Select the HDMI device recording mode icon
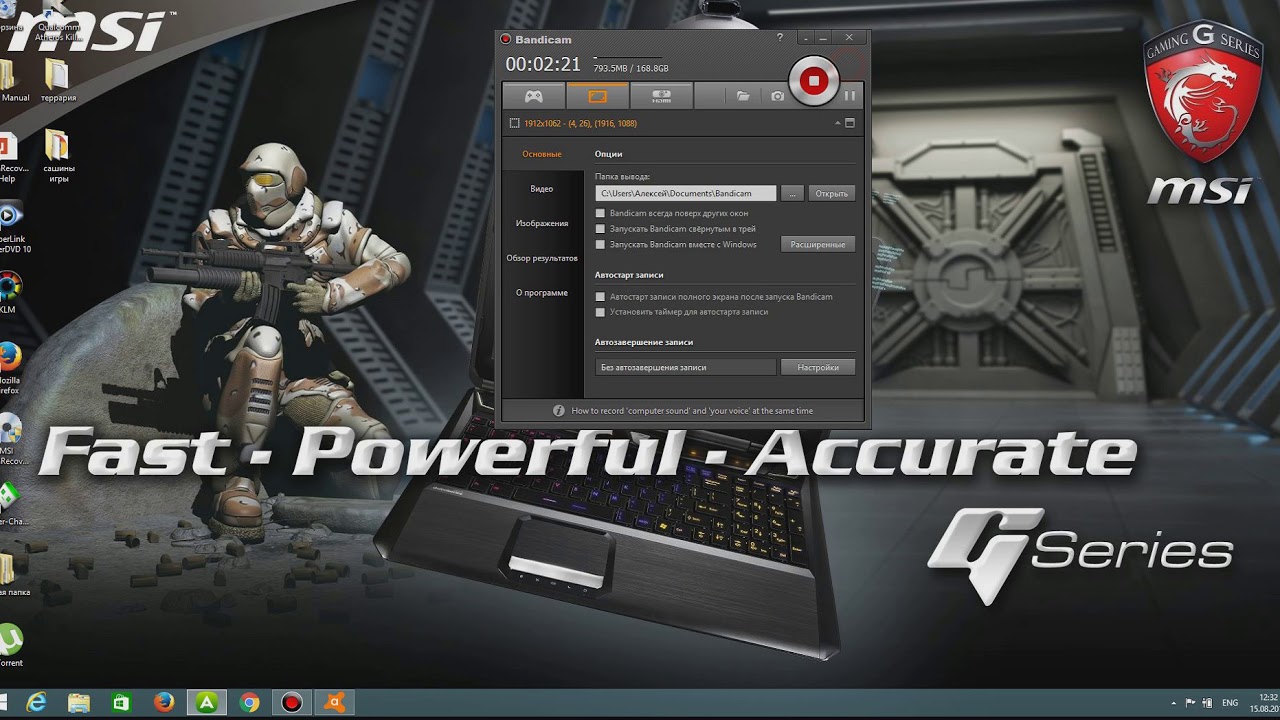 (x=661, y=96)
